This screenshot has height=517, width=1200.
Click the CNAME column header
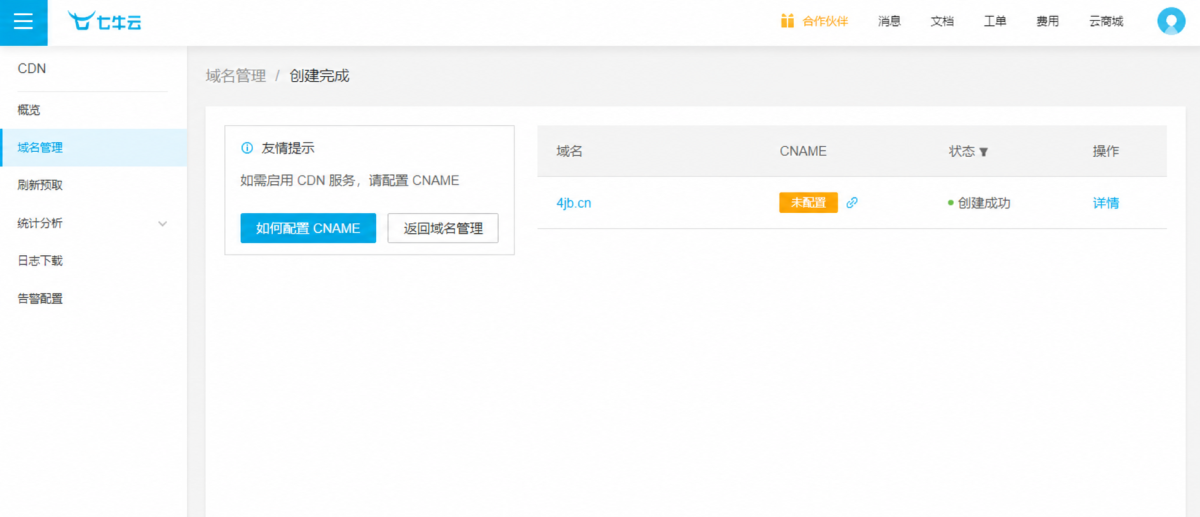(x=803, y=151)
